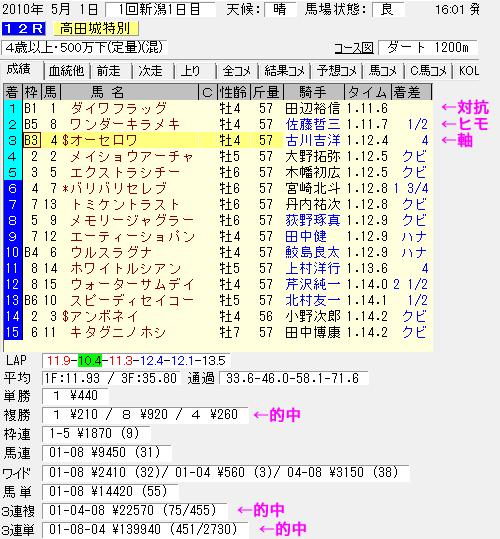Select horse name メモリージャグラー
This screenshot has height=539, width=500.
pos(132,220)
